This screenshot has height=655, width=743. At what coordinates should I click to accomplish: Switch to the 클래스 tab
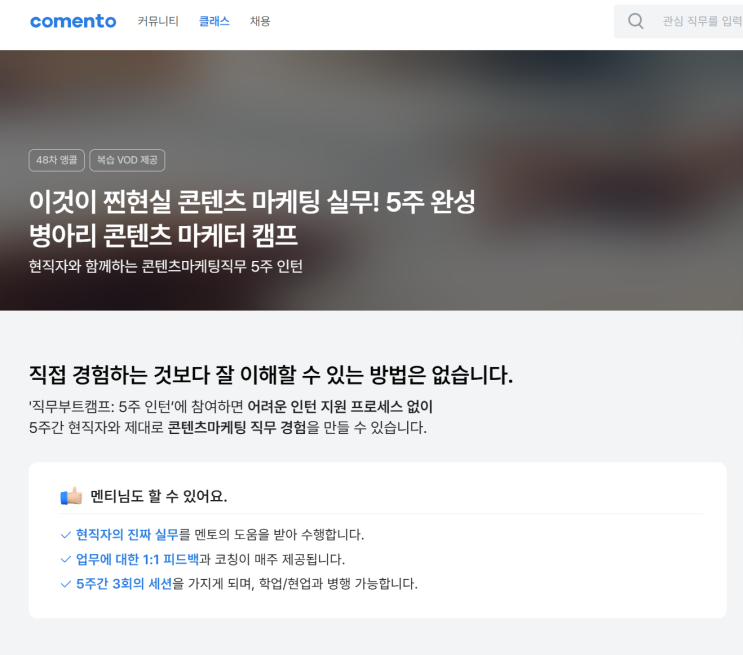click(214, 21)
